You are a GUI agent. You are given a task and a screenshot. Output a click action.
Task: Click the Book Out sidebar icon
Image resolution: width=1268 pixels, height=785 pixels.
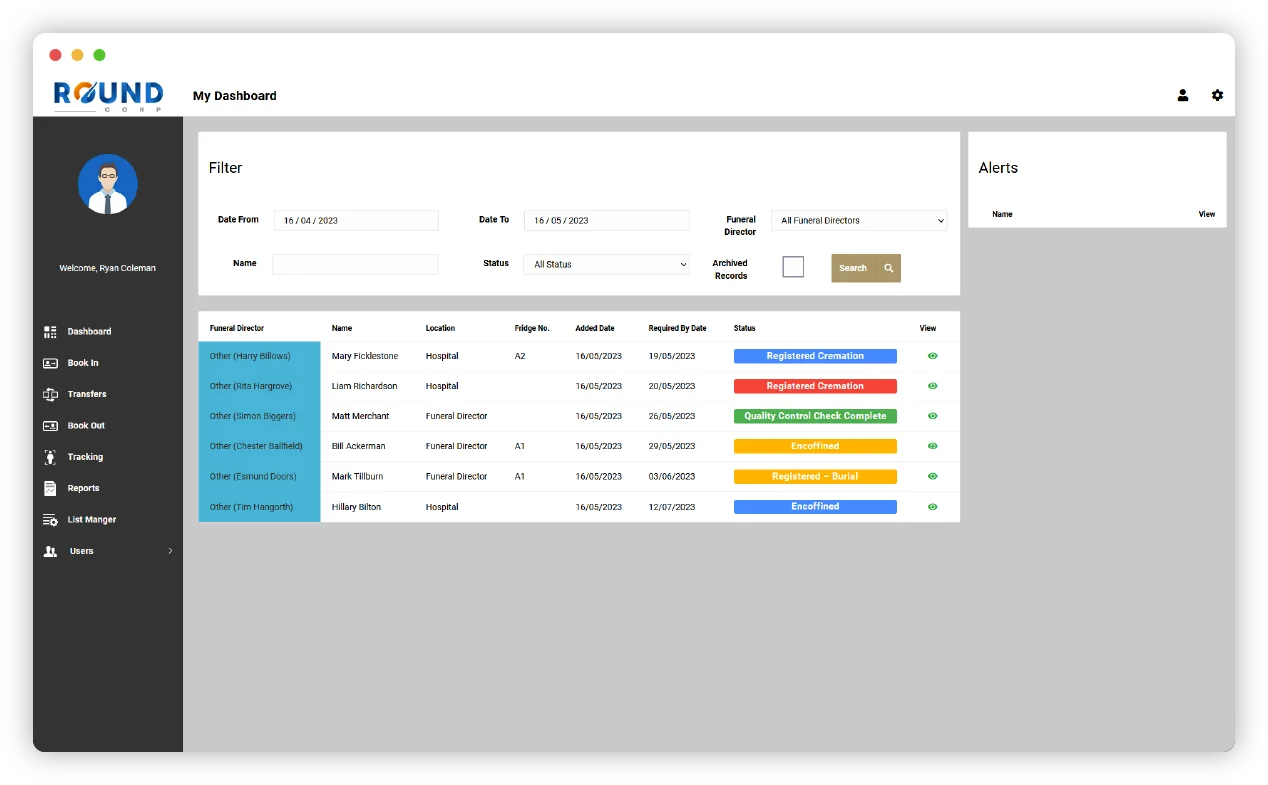tap(50, 426)
